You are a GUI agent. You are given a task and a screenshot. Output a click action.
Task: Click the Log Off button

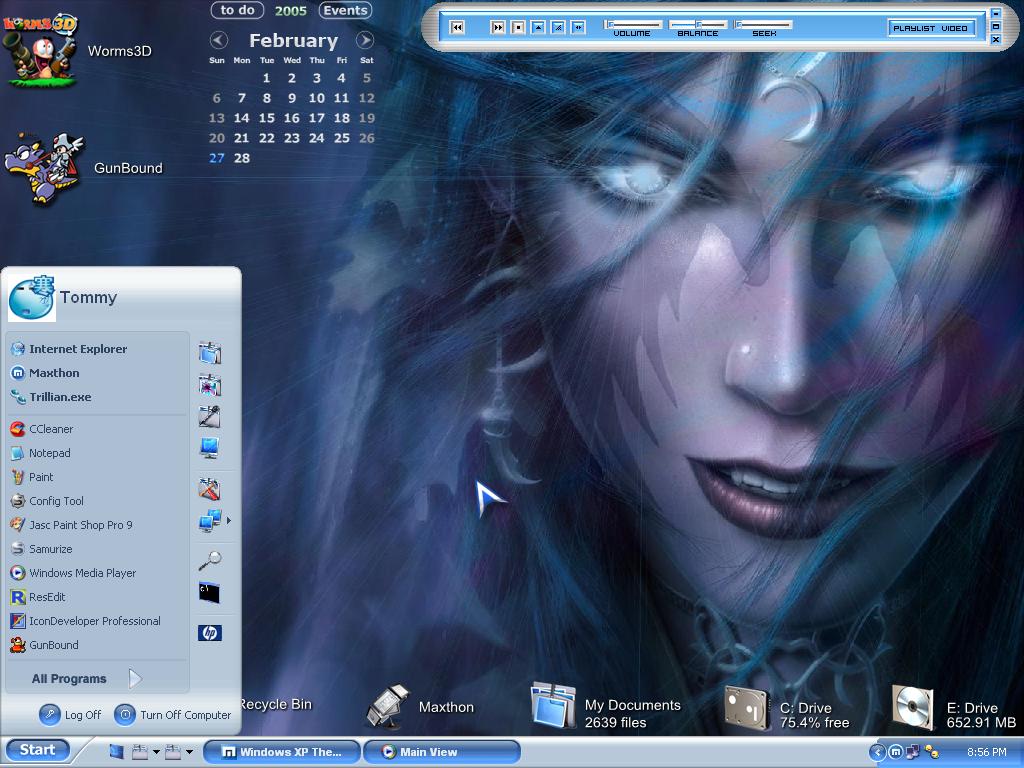pos(70,714)
